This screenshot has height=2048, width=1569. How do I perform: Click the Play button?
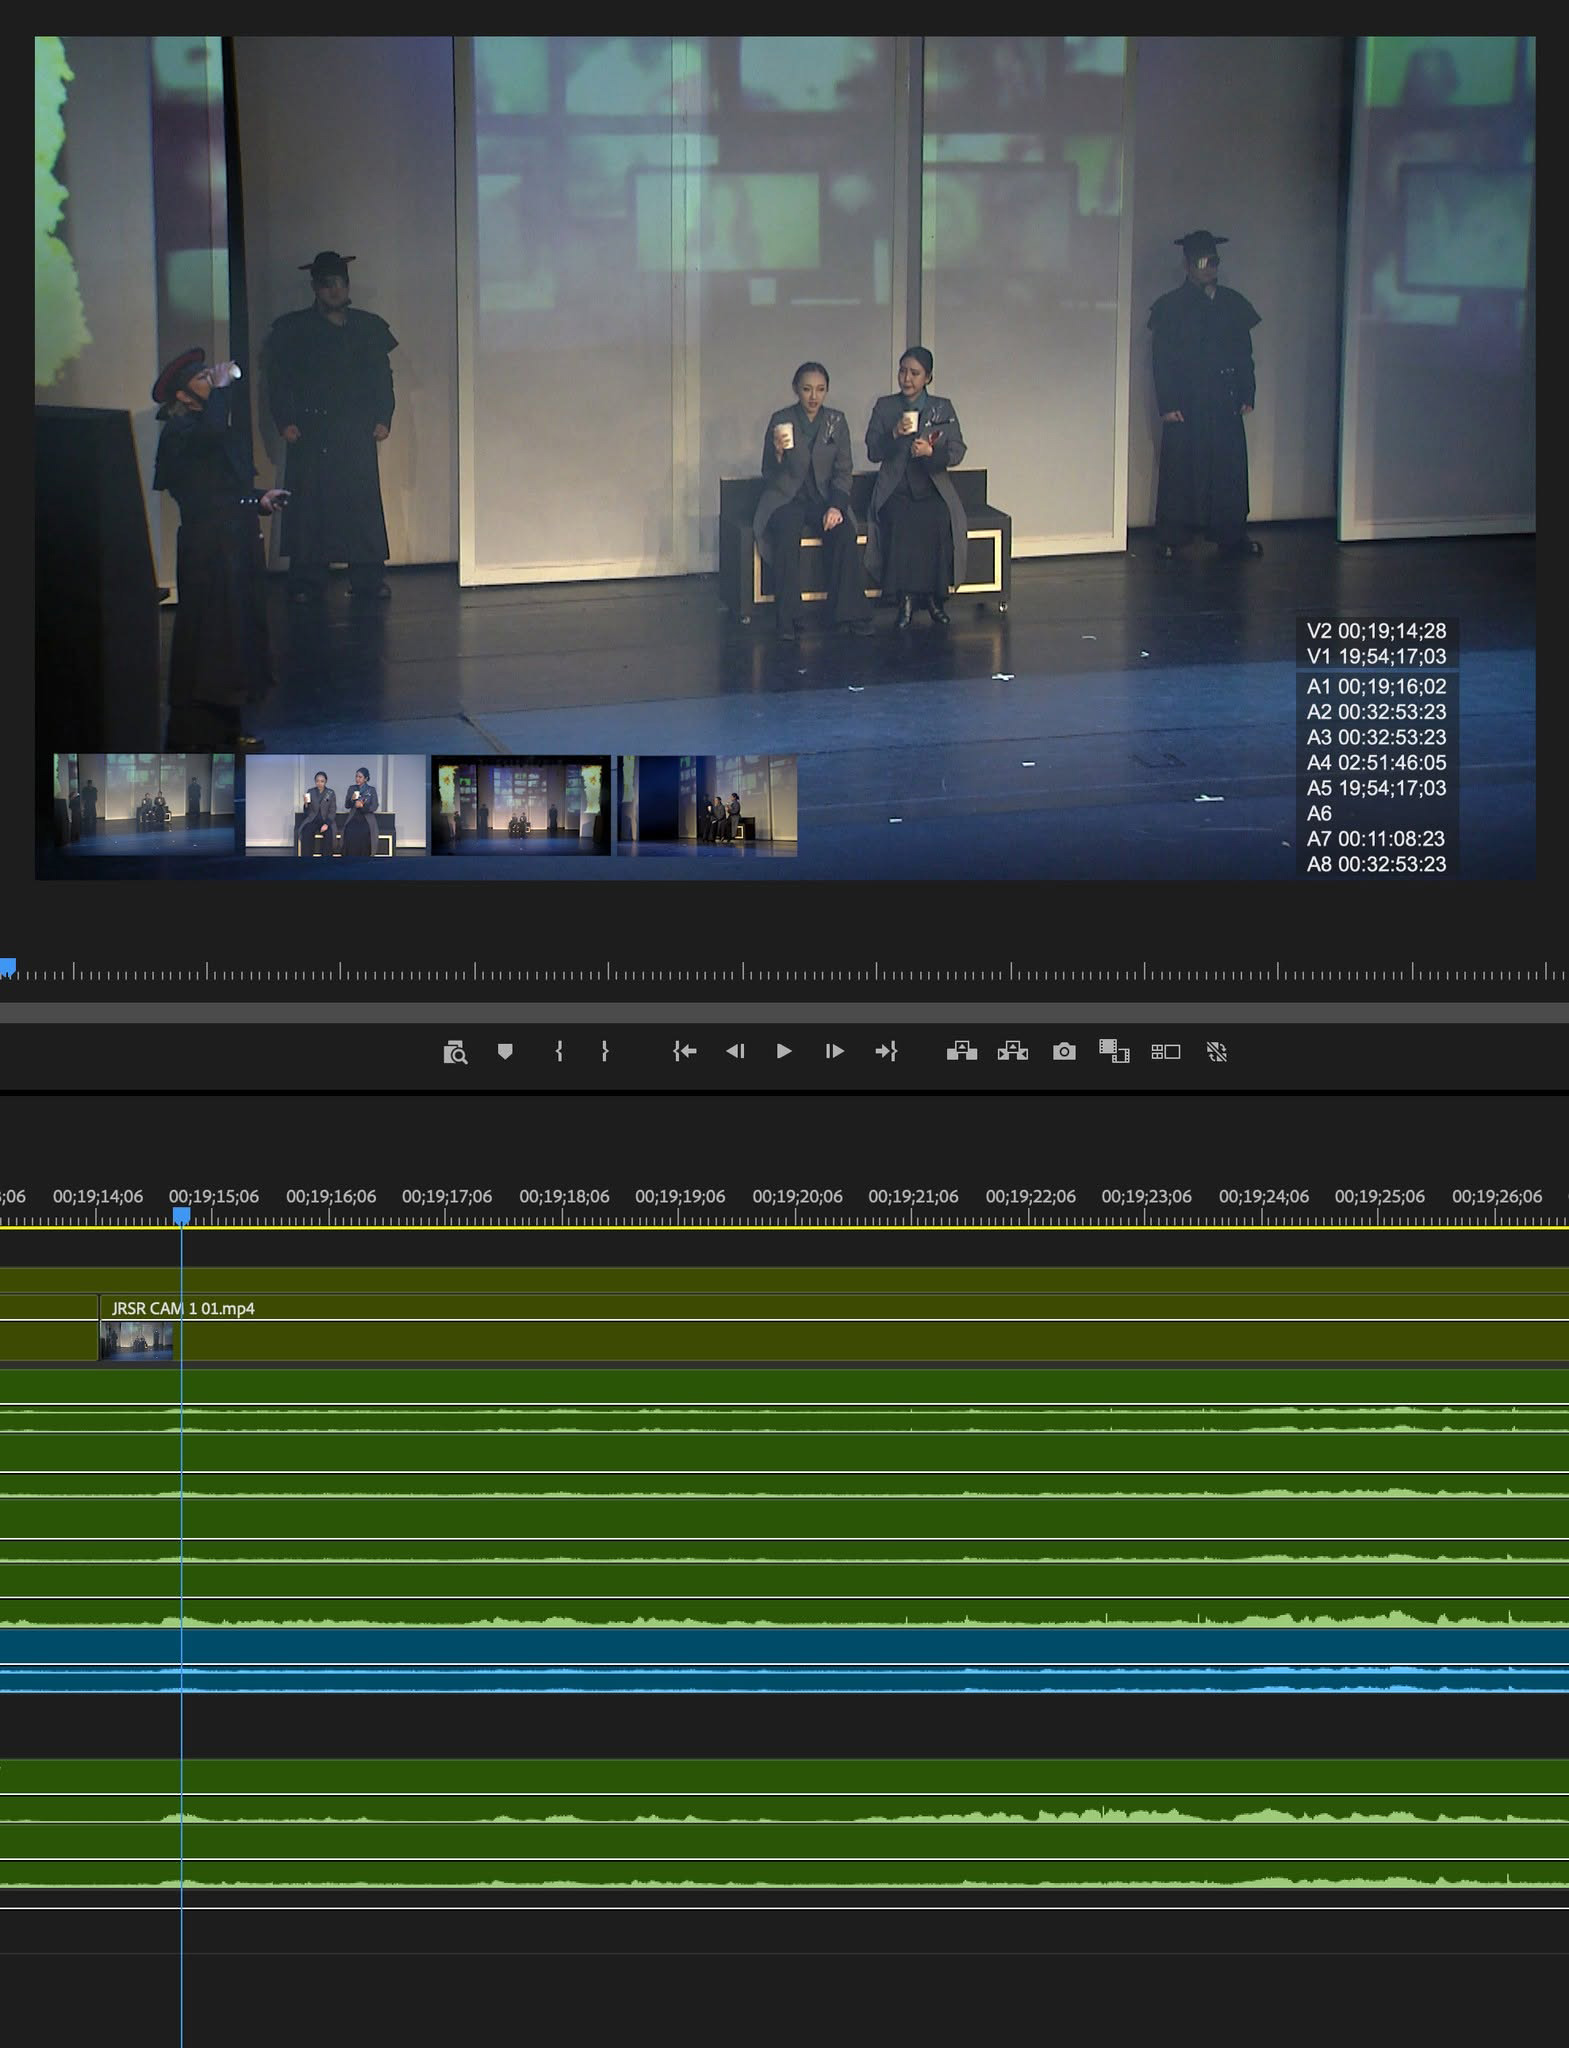pyautogui.click(x=784, y=1051)
